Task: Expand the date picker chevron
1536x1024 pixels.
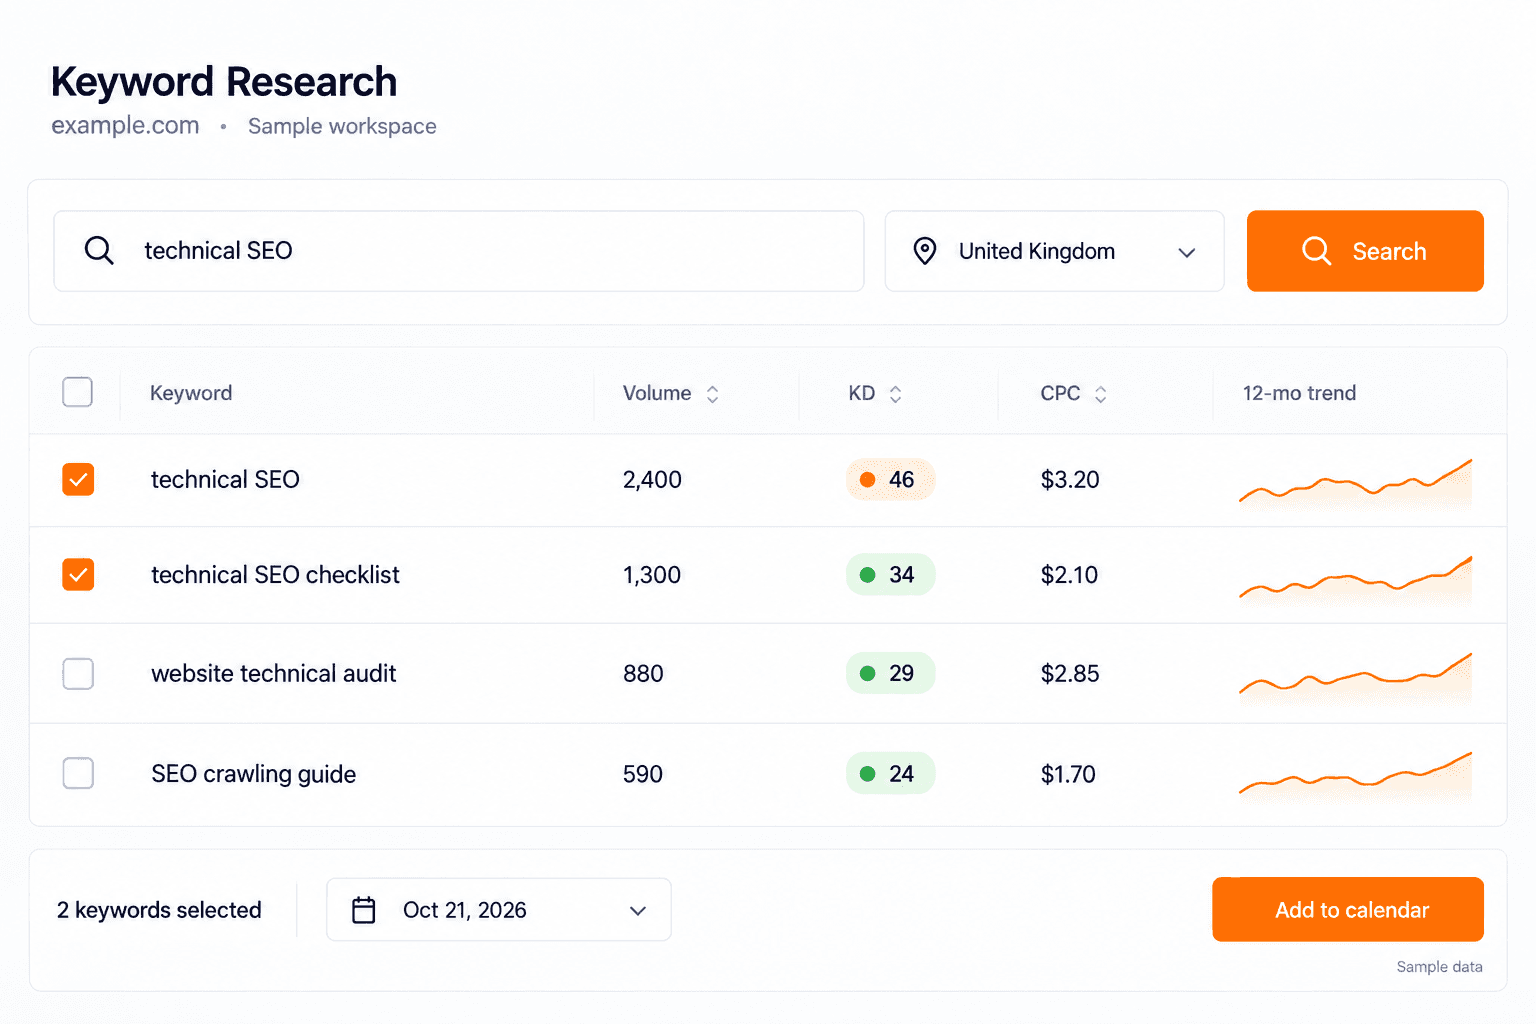Action: (x=638, y=911)
